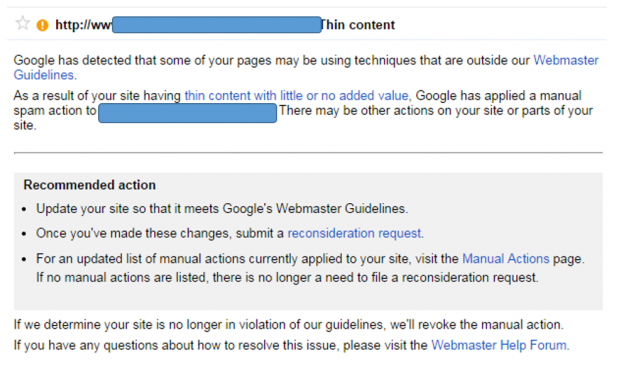The height and width of the screenshot is (375, 621).
Task: Star this Thin content message
Action: pyautogui.click(x=23, y=23)
